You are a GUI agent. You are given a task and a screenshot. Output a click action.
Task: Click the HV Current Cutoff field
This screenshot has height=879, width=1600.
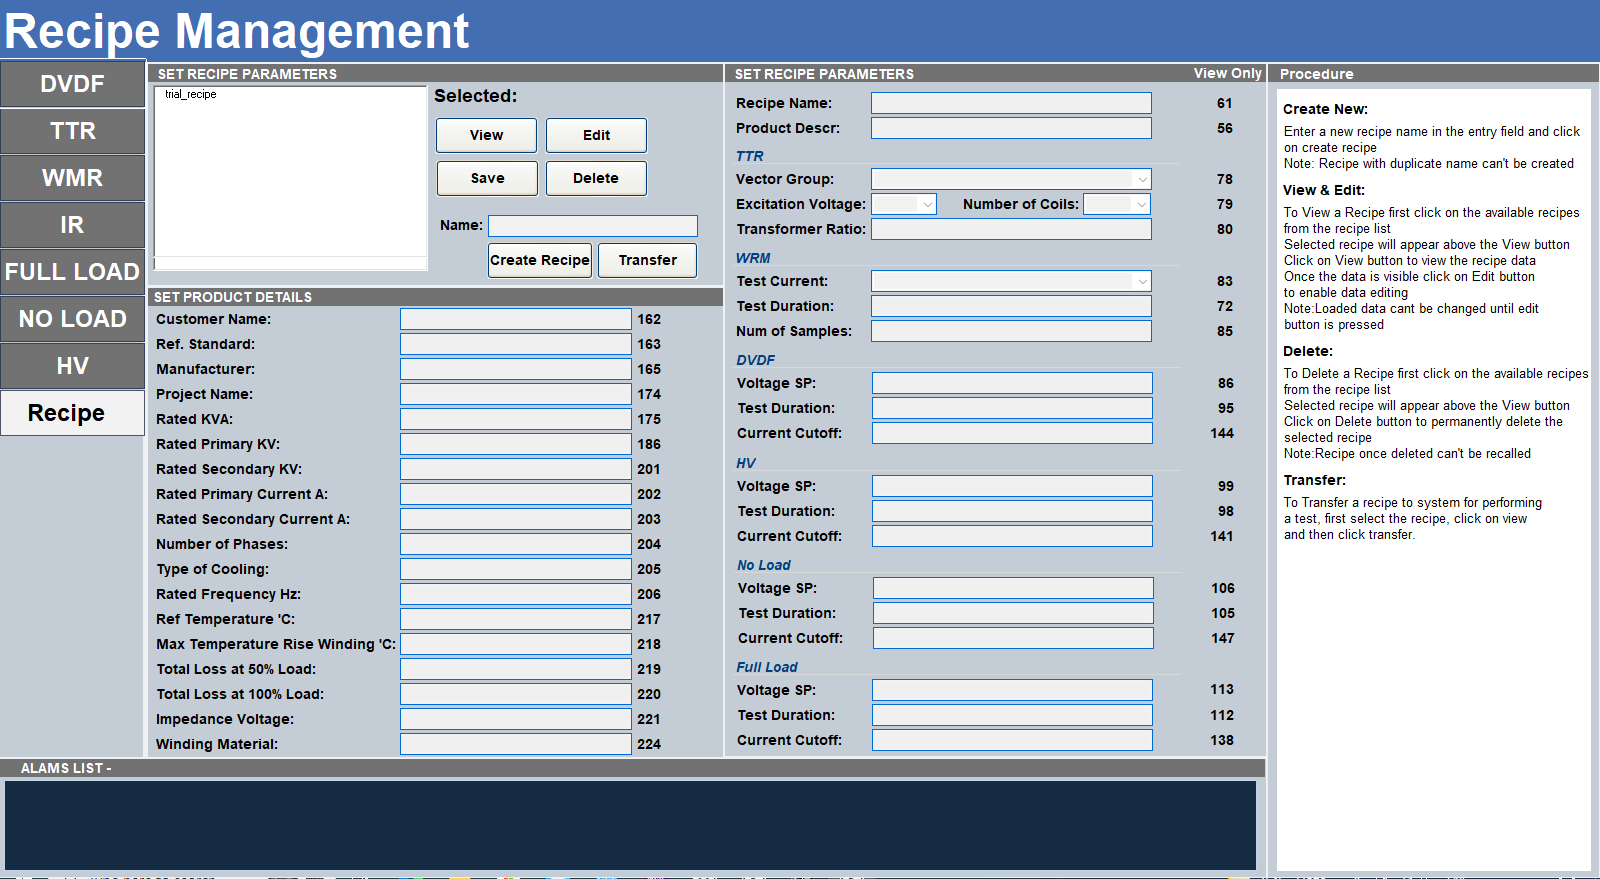(x=1012, y=536)
